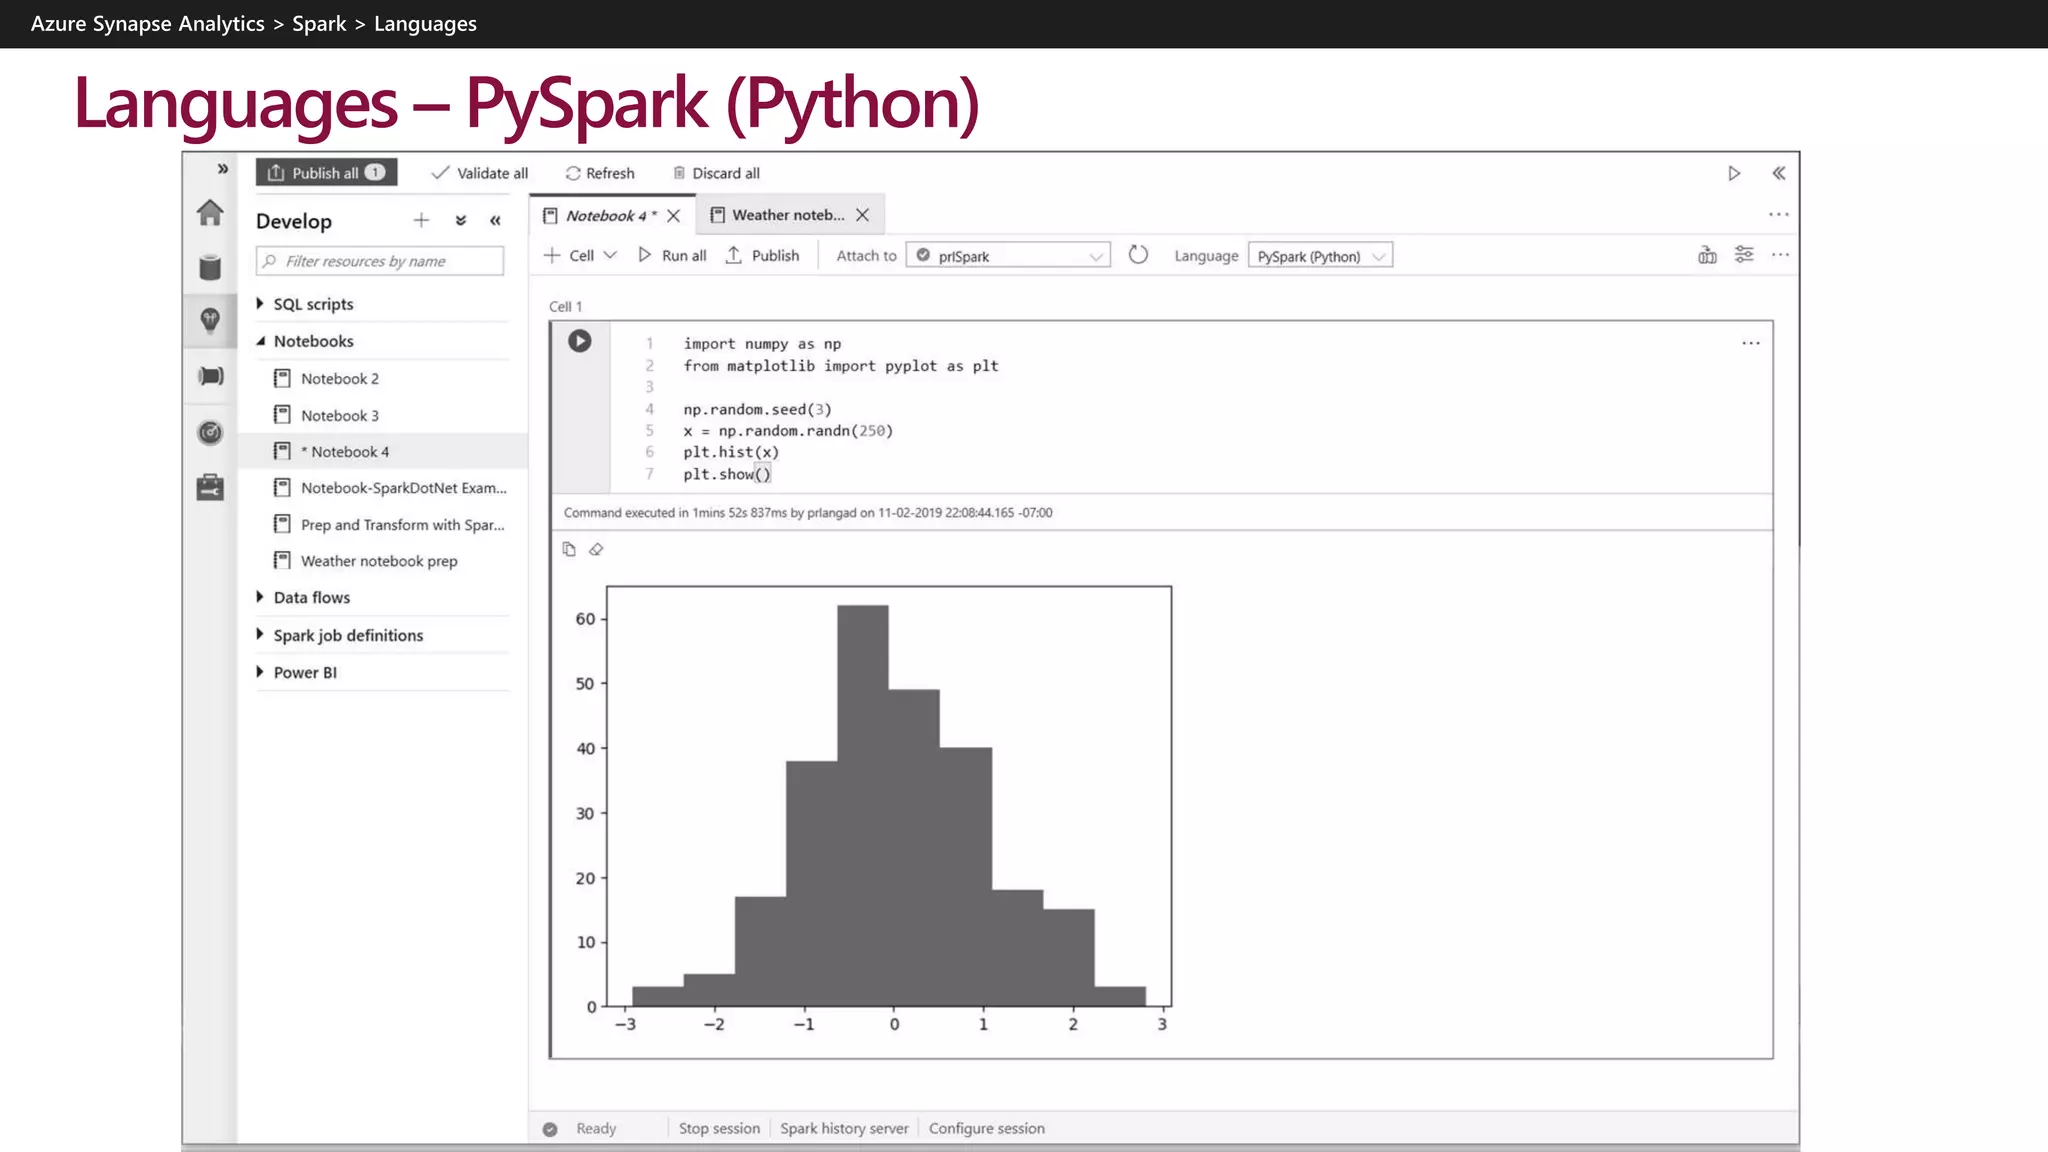Add a new resource with plus icon
The image size is (2048, 1152).
421,220
